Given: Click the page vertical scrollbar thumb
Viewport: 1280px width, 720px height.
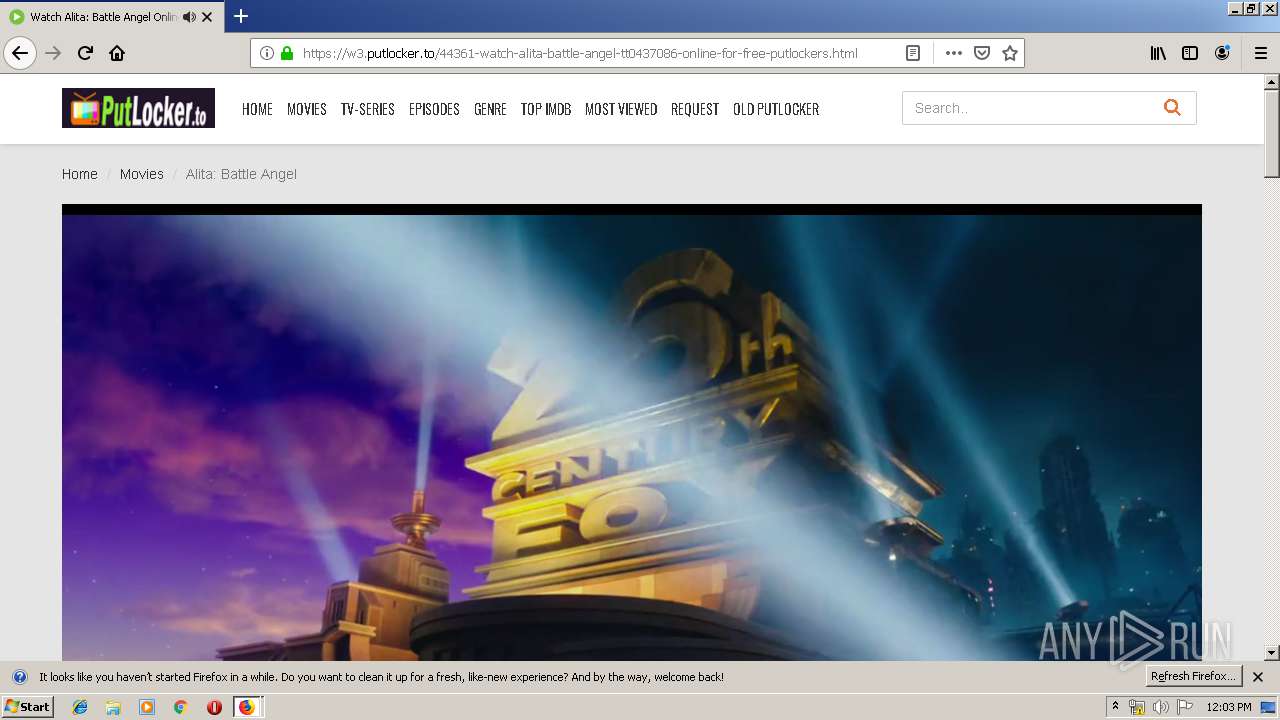Looking at the screenshot, I should (x=1272, y=133).
